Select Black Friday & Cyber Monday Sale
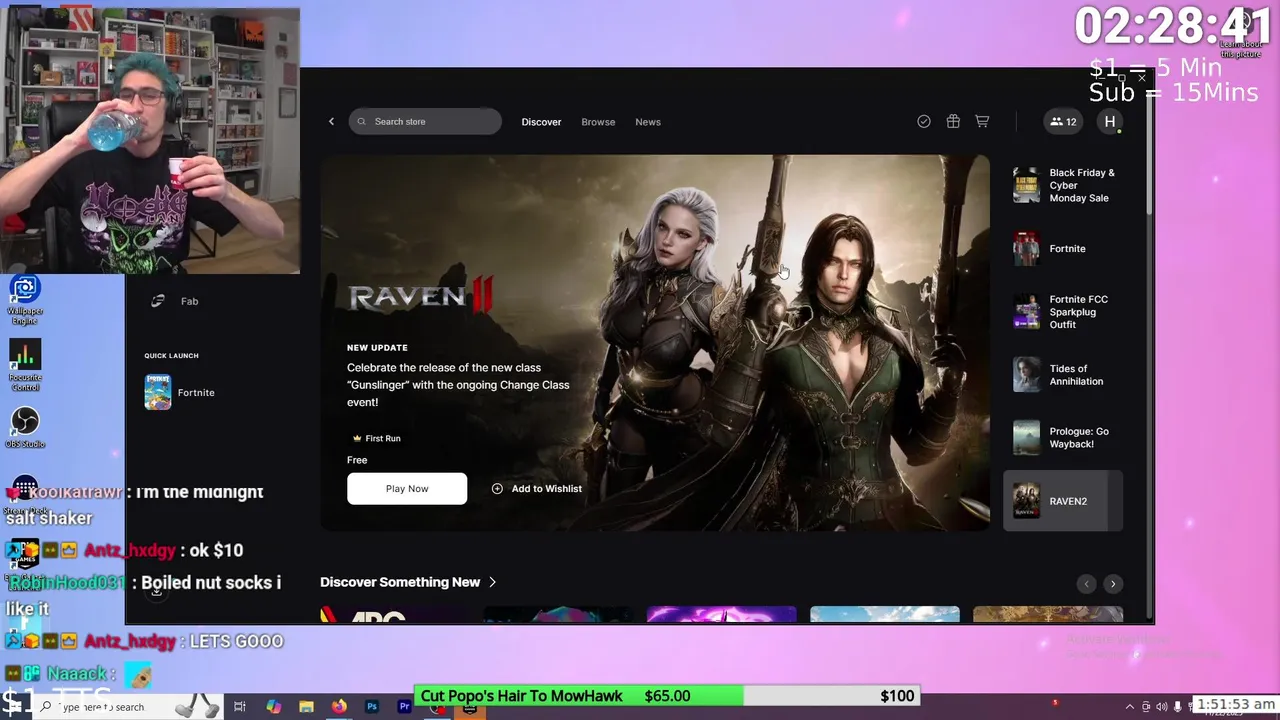1280x720 pixels. click(1063, 185)
